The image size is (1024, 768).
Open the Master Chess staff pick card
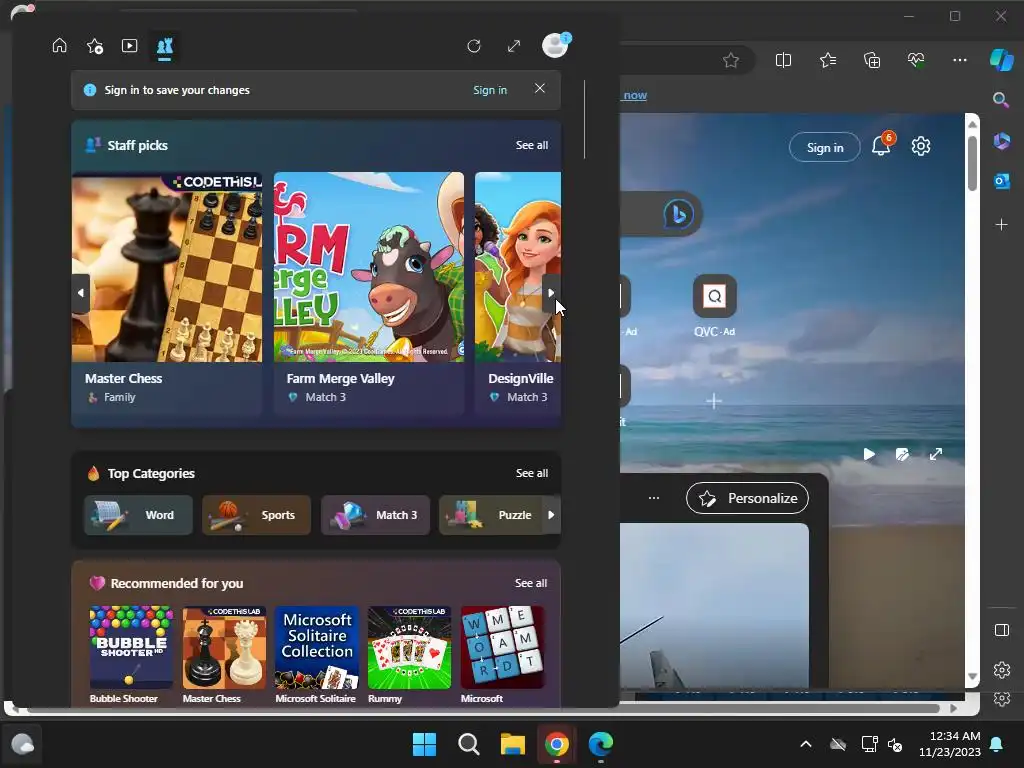167,293
